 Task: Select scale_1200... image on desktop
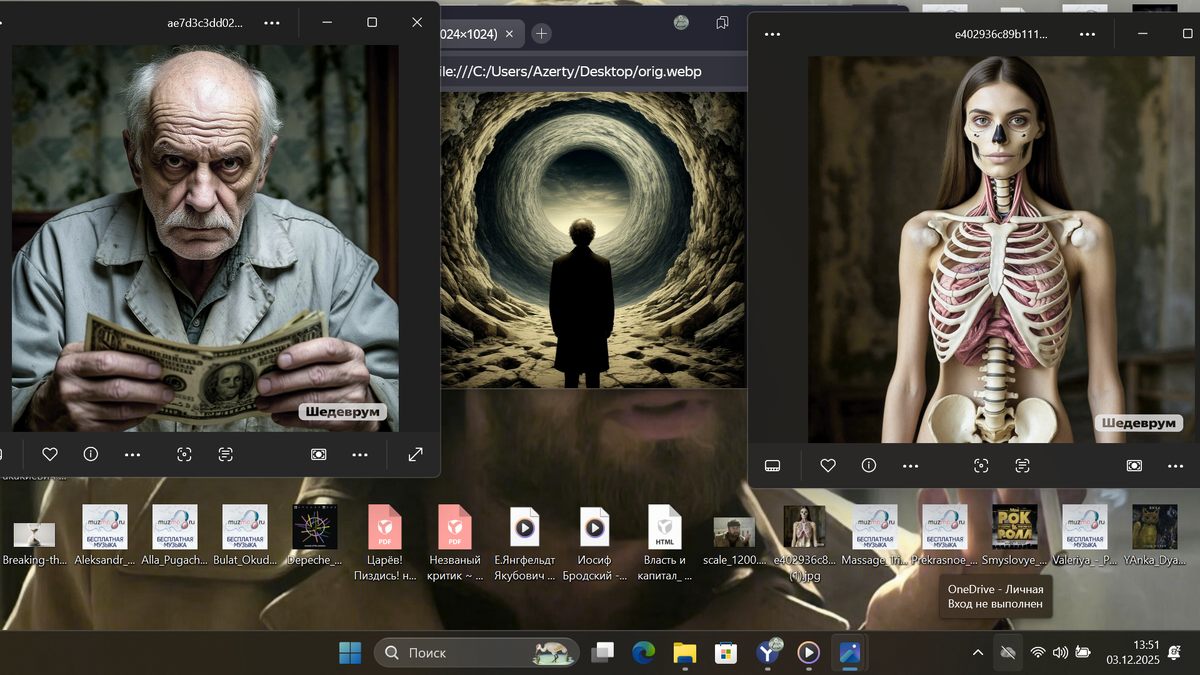[x=735, y=541]
